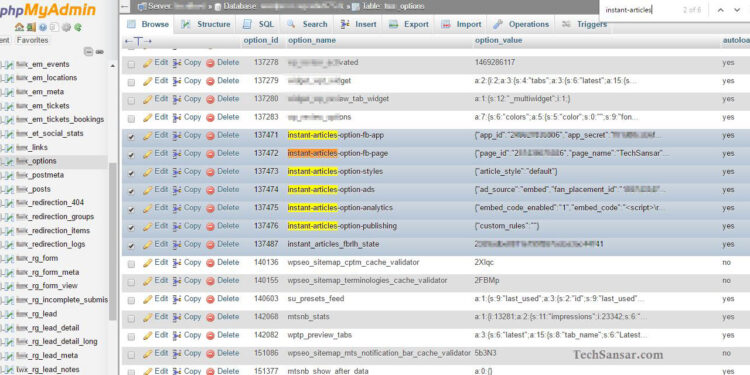This screenshot has width=750, height=375.
Task: Open navigation panel settings gear icon
Action: tap(66, 27)
